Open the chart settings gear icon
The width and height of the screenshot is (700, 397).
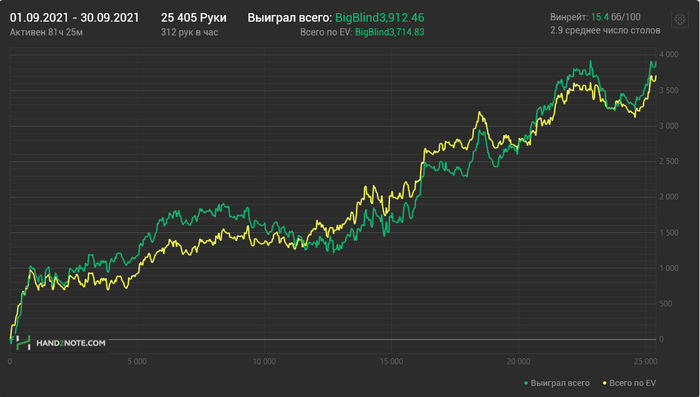tap(680, 19)
